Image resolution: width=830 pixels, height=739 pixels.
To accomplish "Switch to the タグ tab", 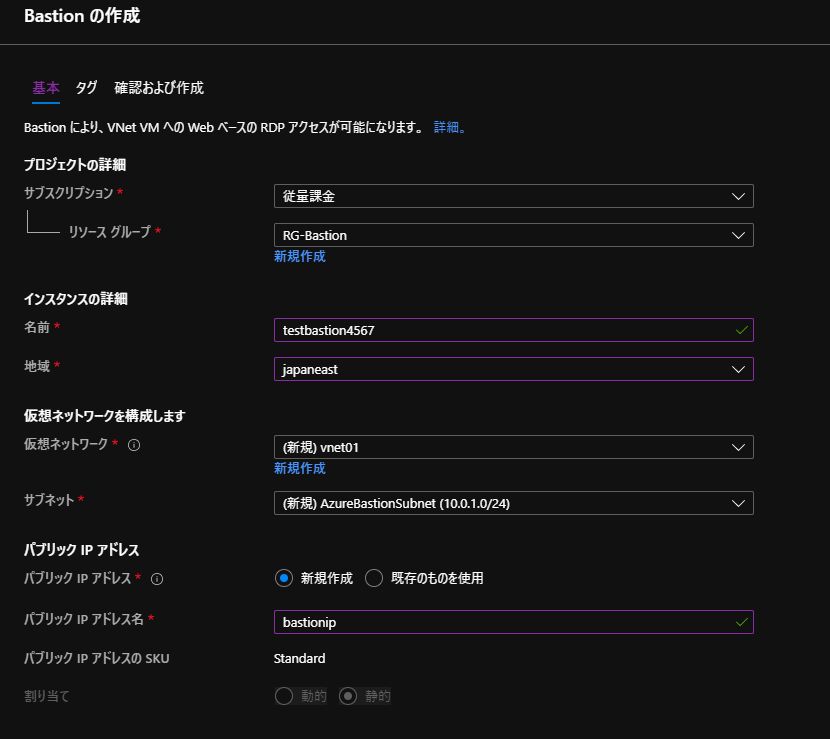I will 86,87.
